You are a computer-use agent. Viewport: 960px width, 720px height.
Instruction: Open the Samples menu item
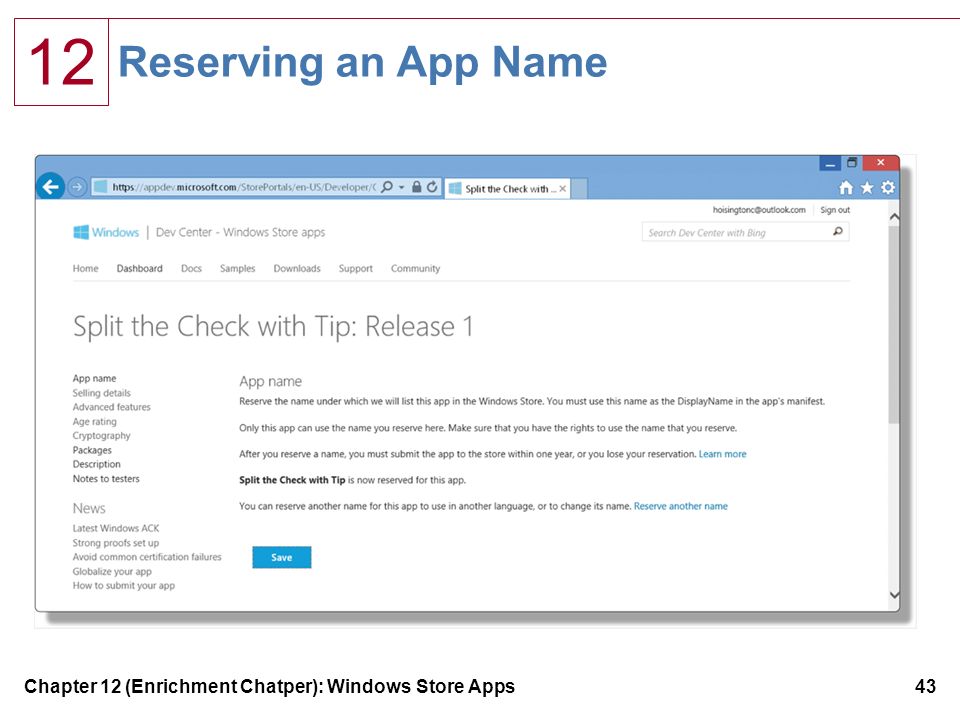point(238,268)
